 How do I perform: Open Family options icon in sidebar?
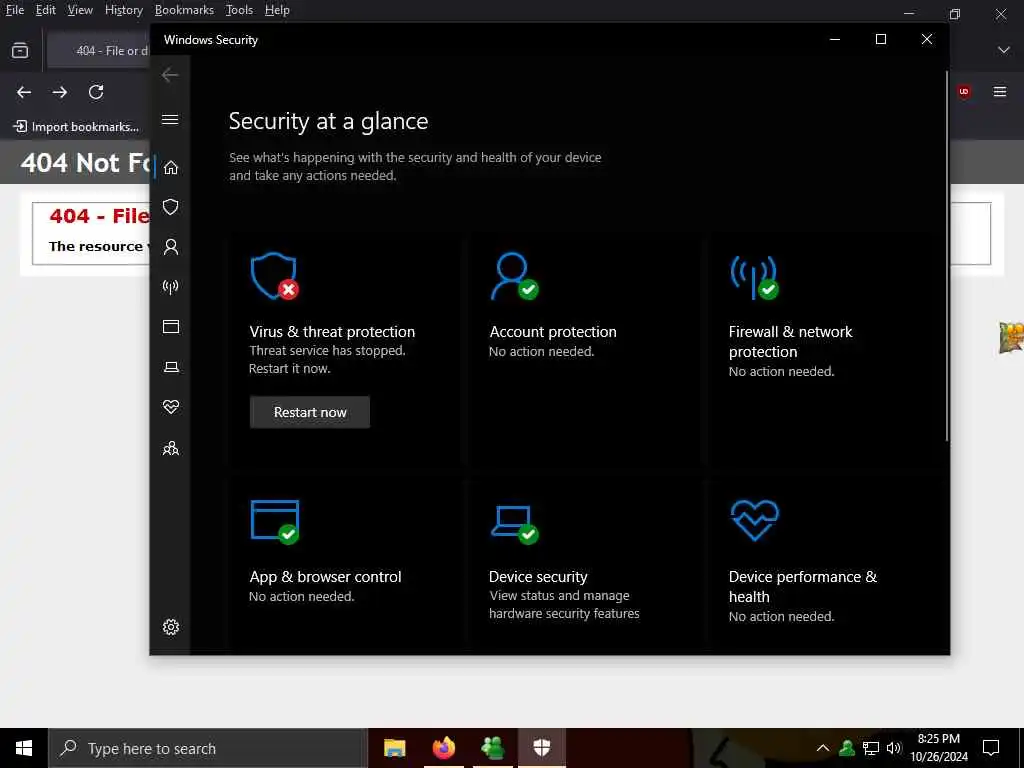(x=170, y=448)
